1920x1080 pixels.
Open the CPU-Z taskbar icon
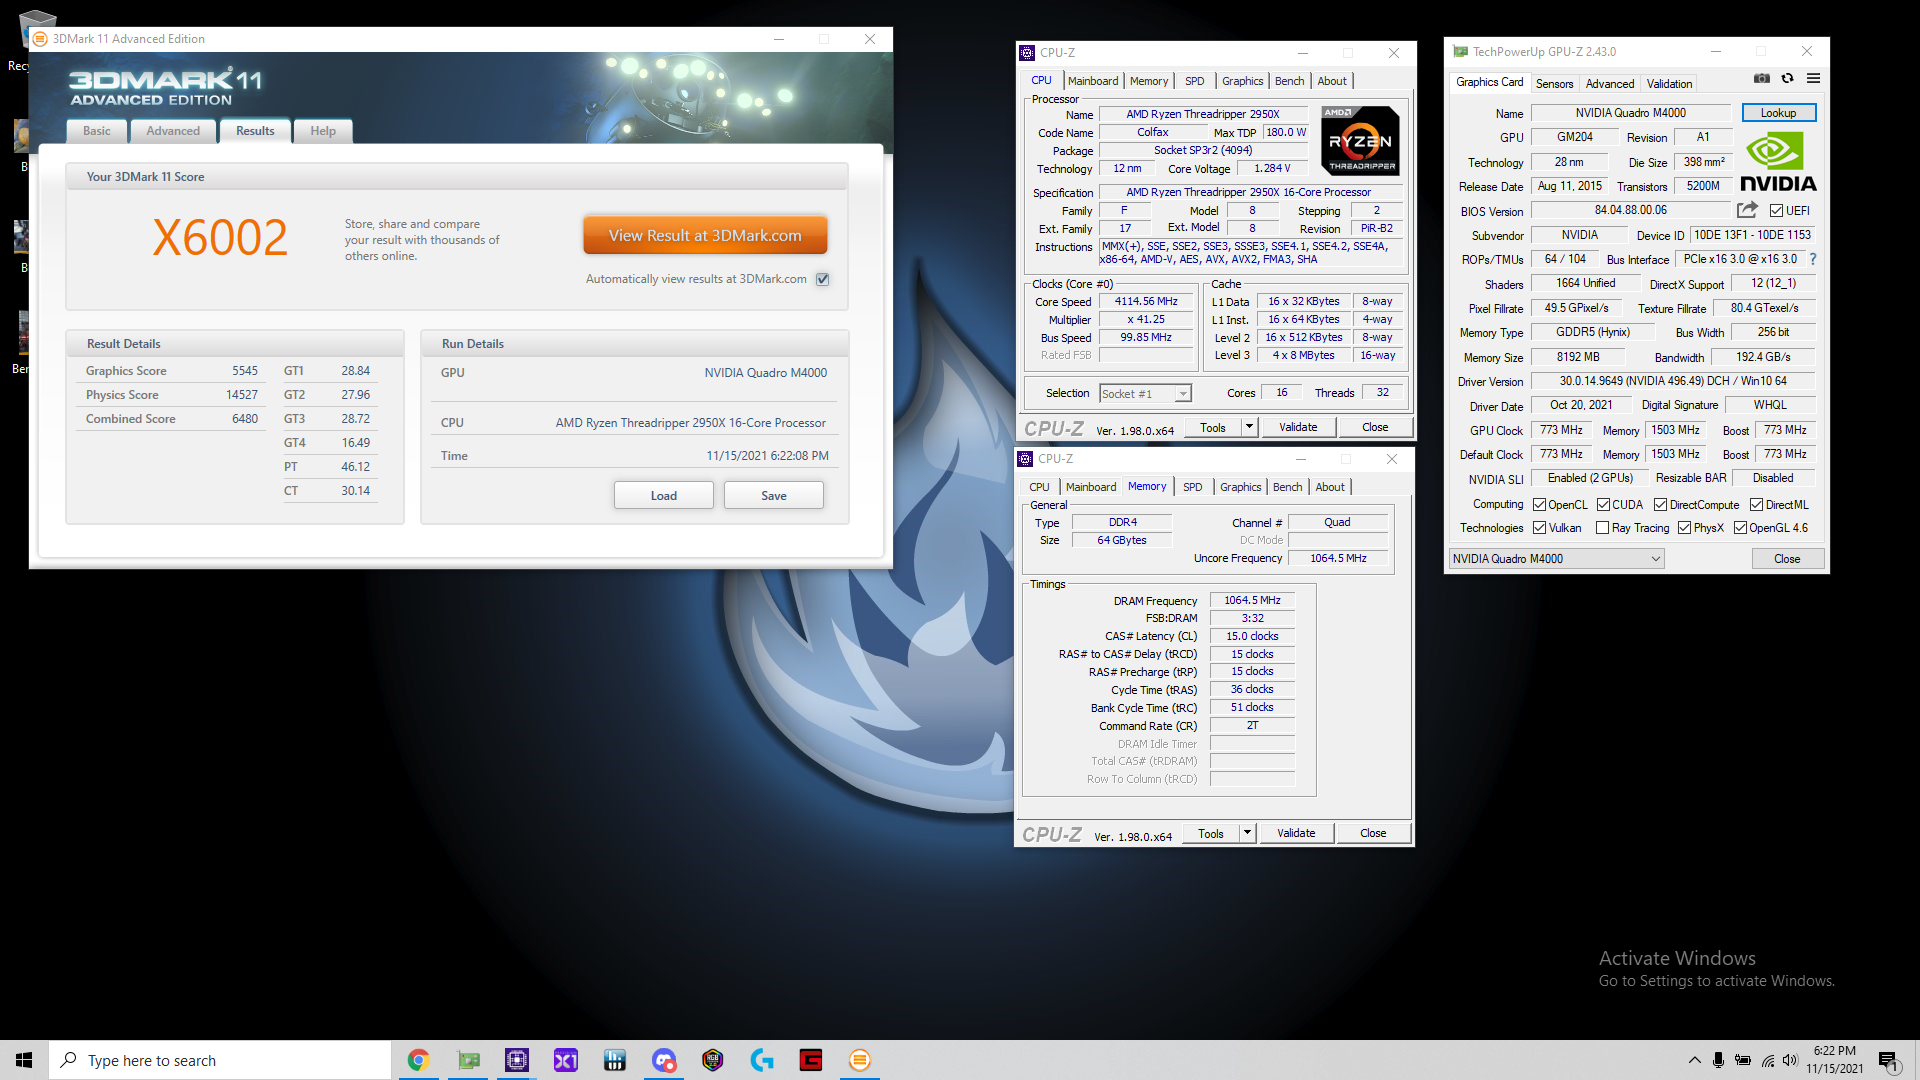517,1060
